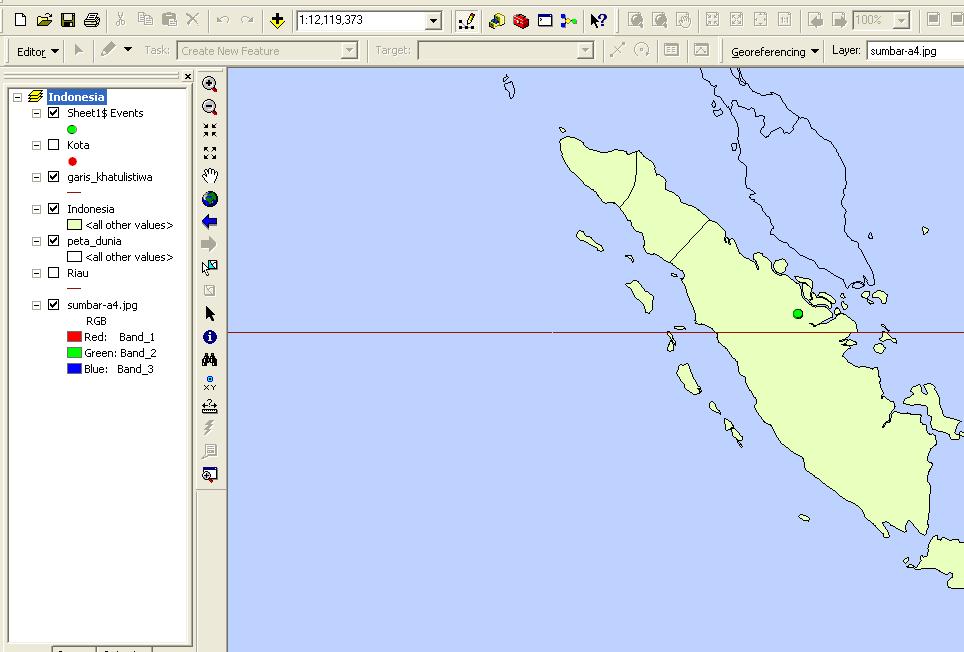964x652 pixels.
Task: Enable the Kota layer checkbox
Action: (54, 145)
